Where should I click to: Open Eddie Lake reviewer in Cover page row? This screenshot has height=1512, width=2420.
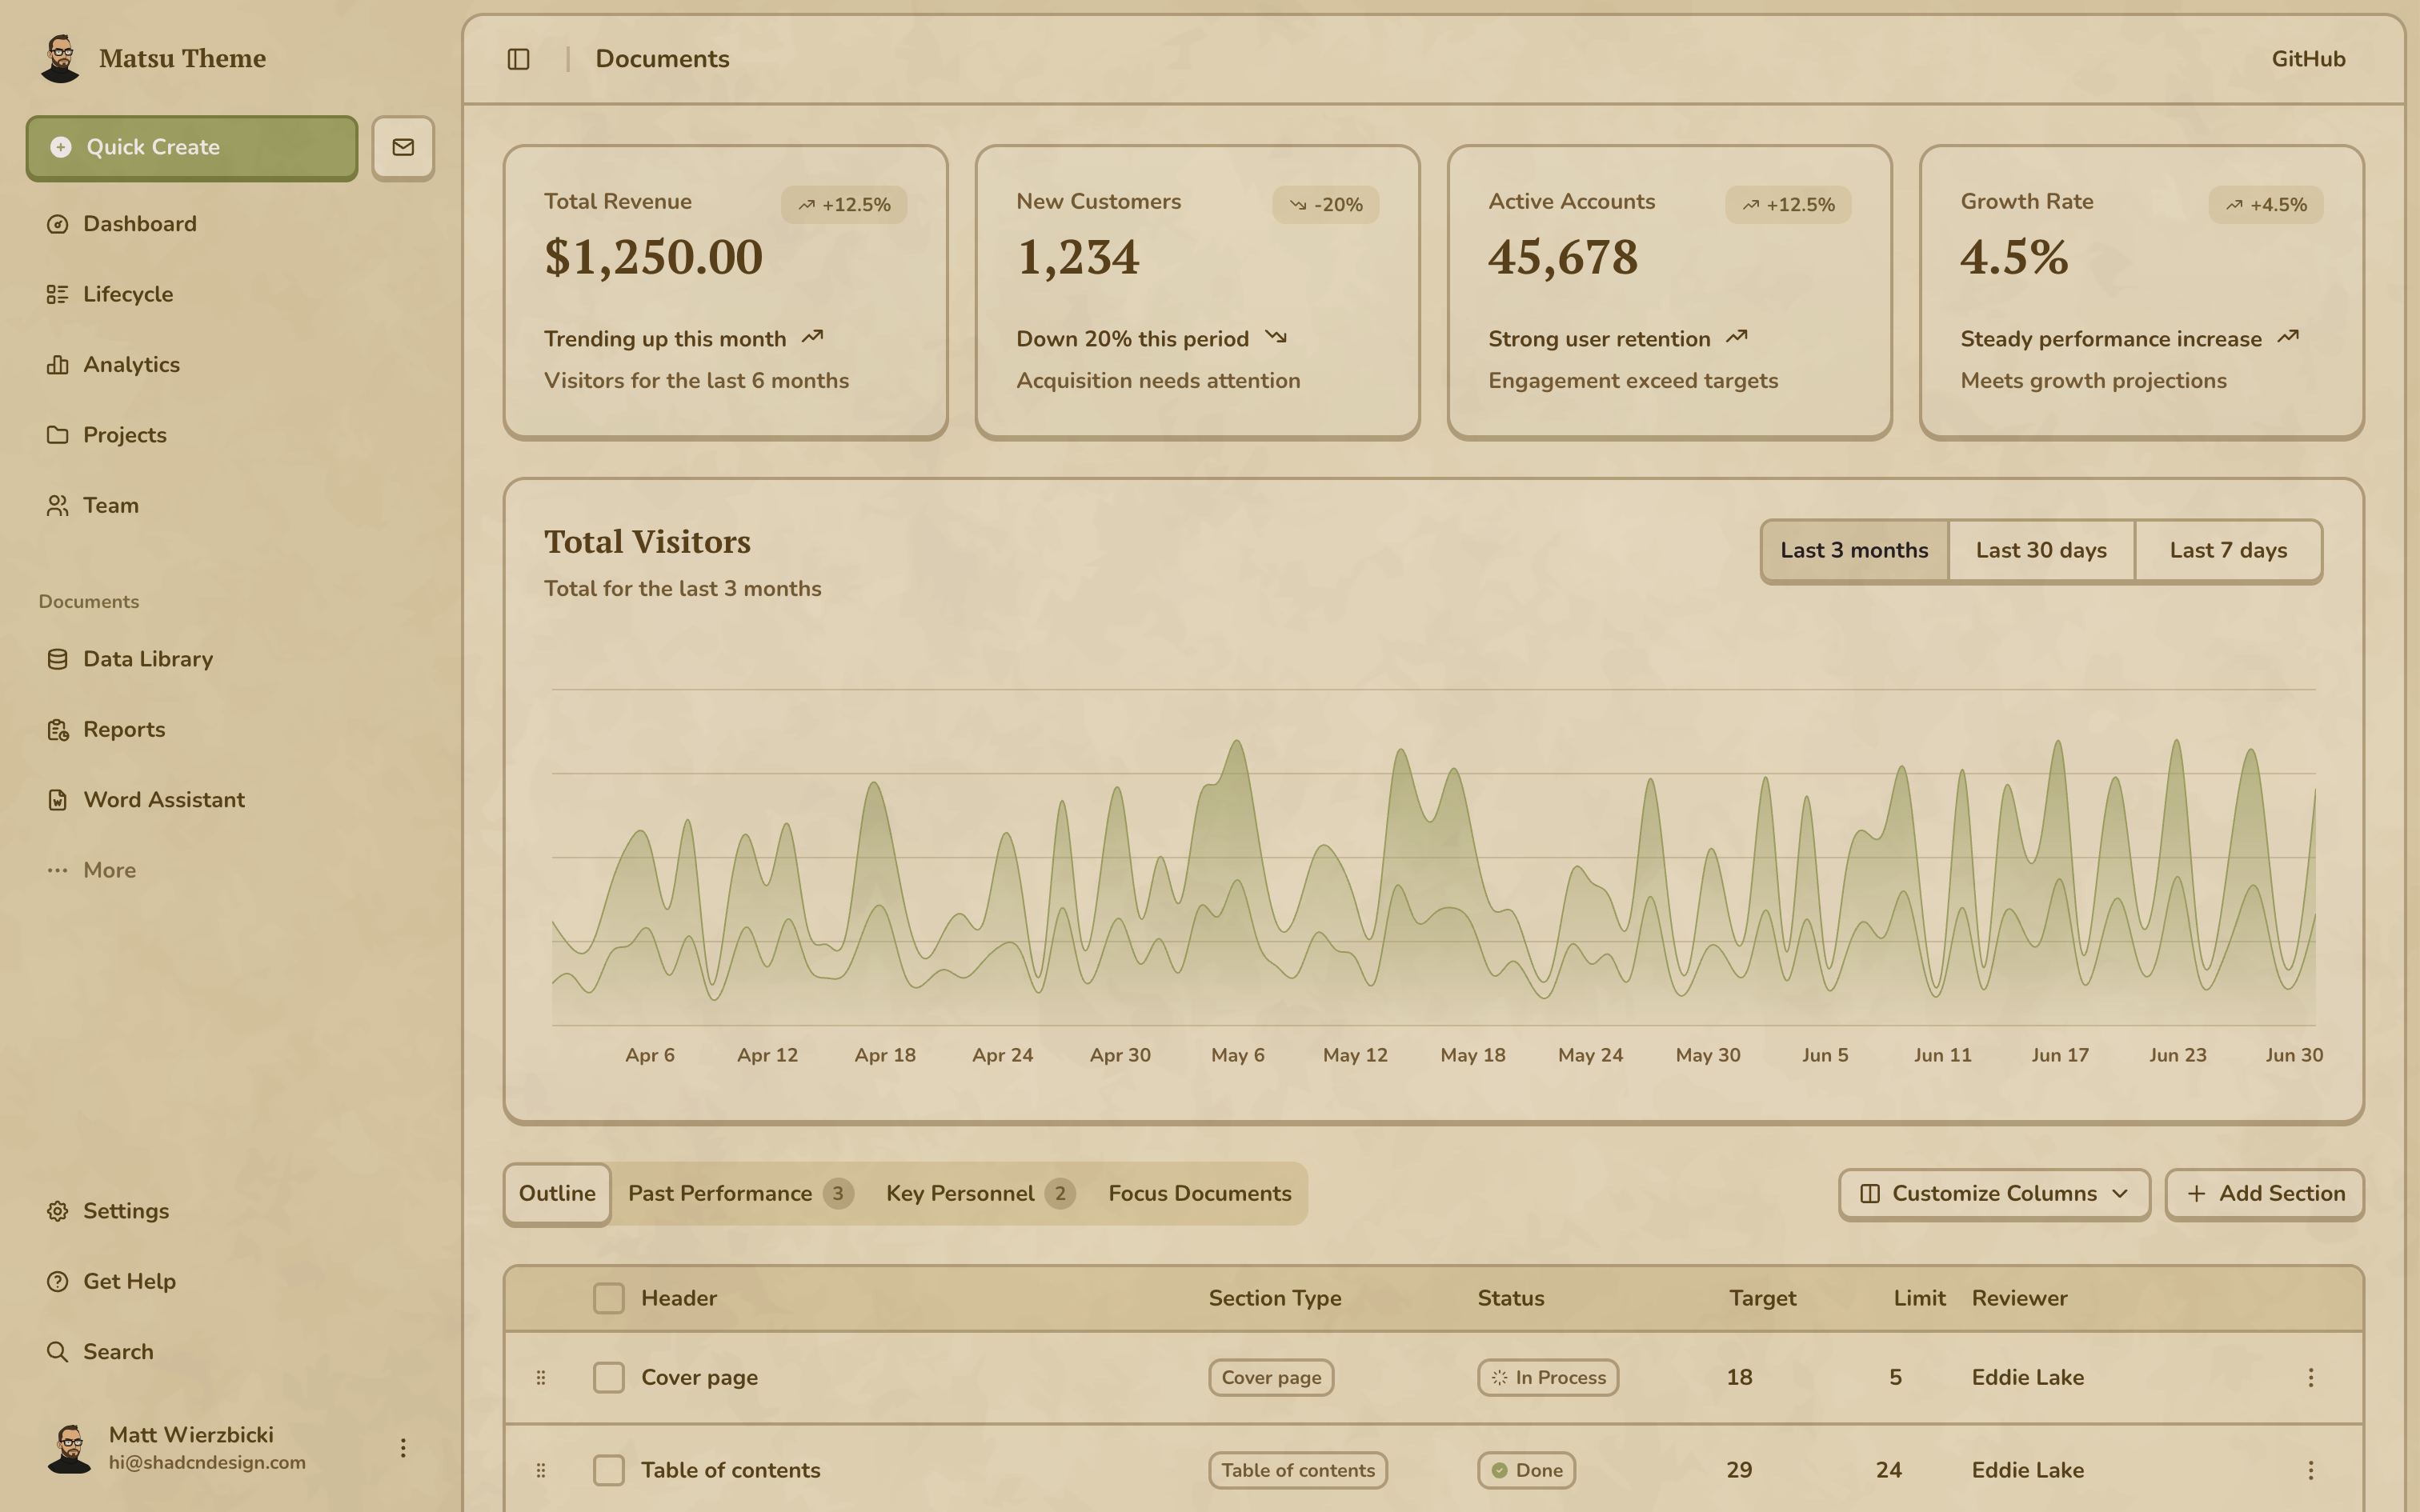click(x=2027, y=1378)
